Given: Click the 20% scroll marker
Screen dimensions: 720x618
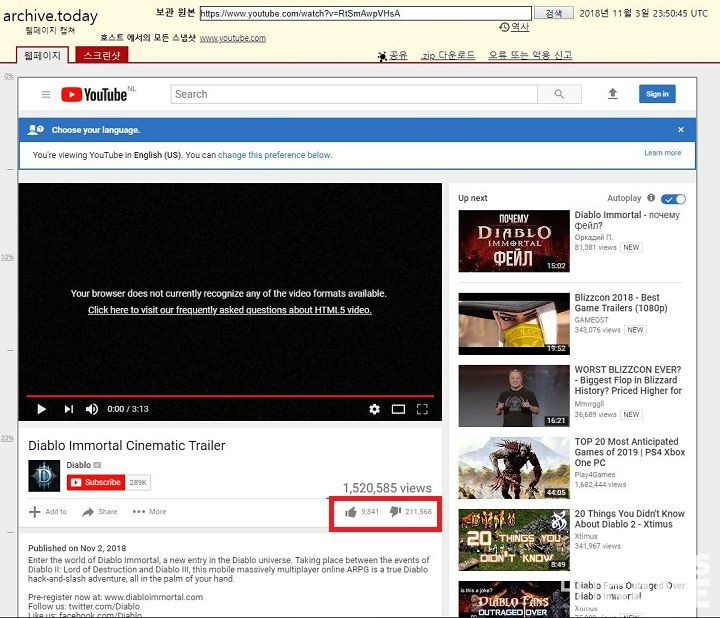Looking at the screenshot, I should point(7,438).
